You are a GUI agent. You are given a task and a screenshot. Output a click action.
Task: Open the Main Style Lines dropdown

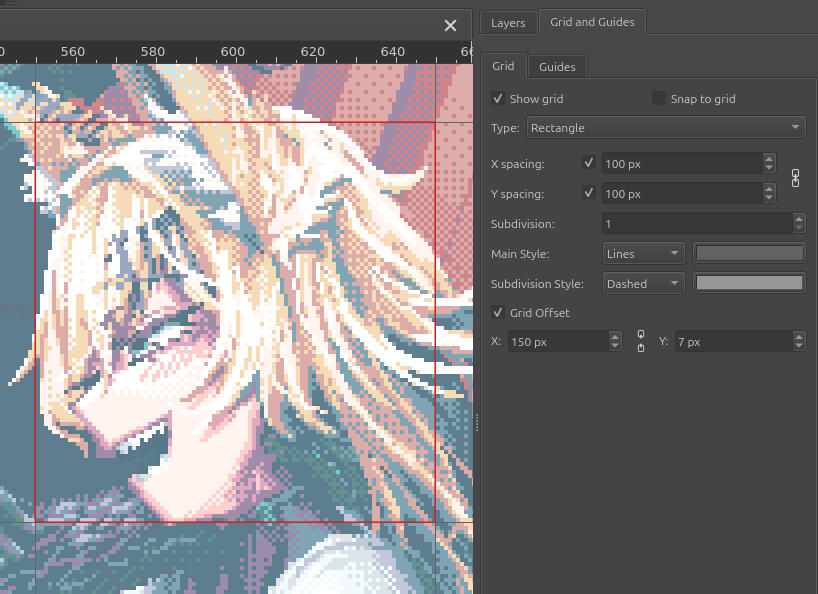(643, 253)
